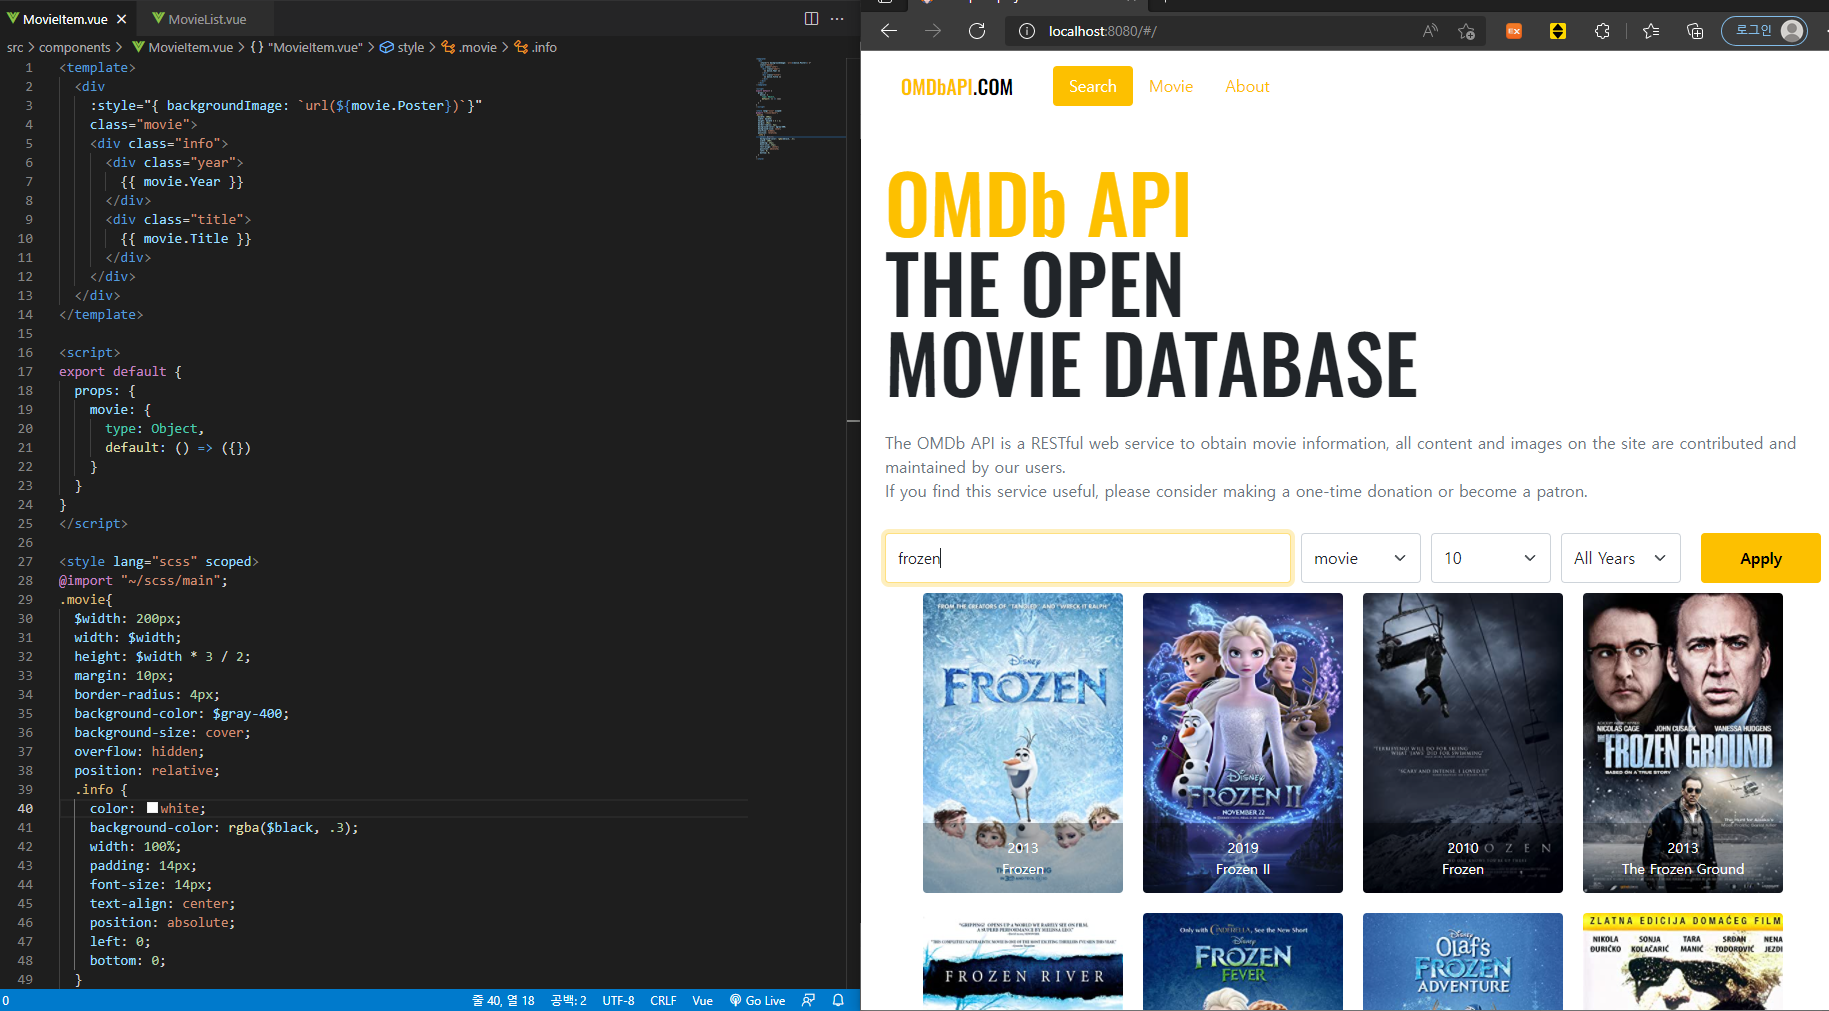Click cursor position '줄 40, 열 18' in status bar
This screenshot has height=1011, width=1829.
[503, 1000]
